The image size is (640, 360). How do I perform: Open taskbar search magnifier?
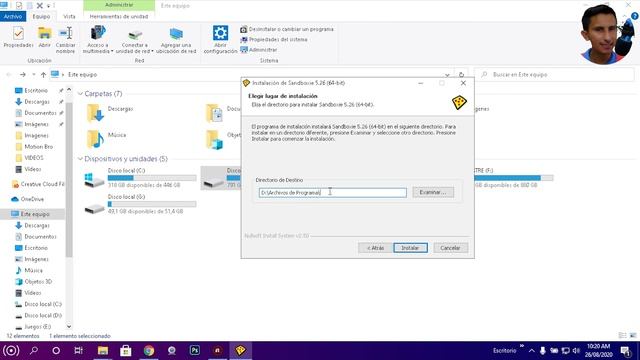(34, 351)
